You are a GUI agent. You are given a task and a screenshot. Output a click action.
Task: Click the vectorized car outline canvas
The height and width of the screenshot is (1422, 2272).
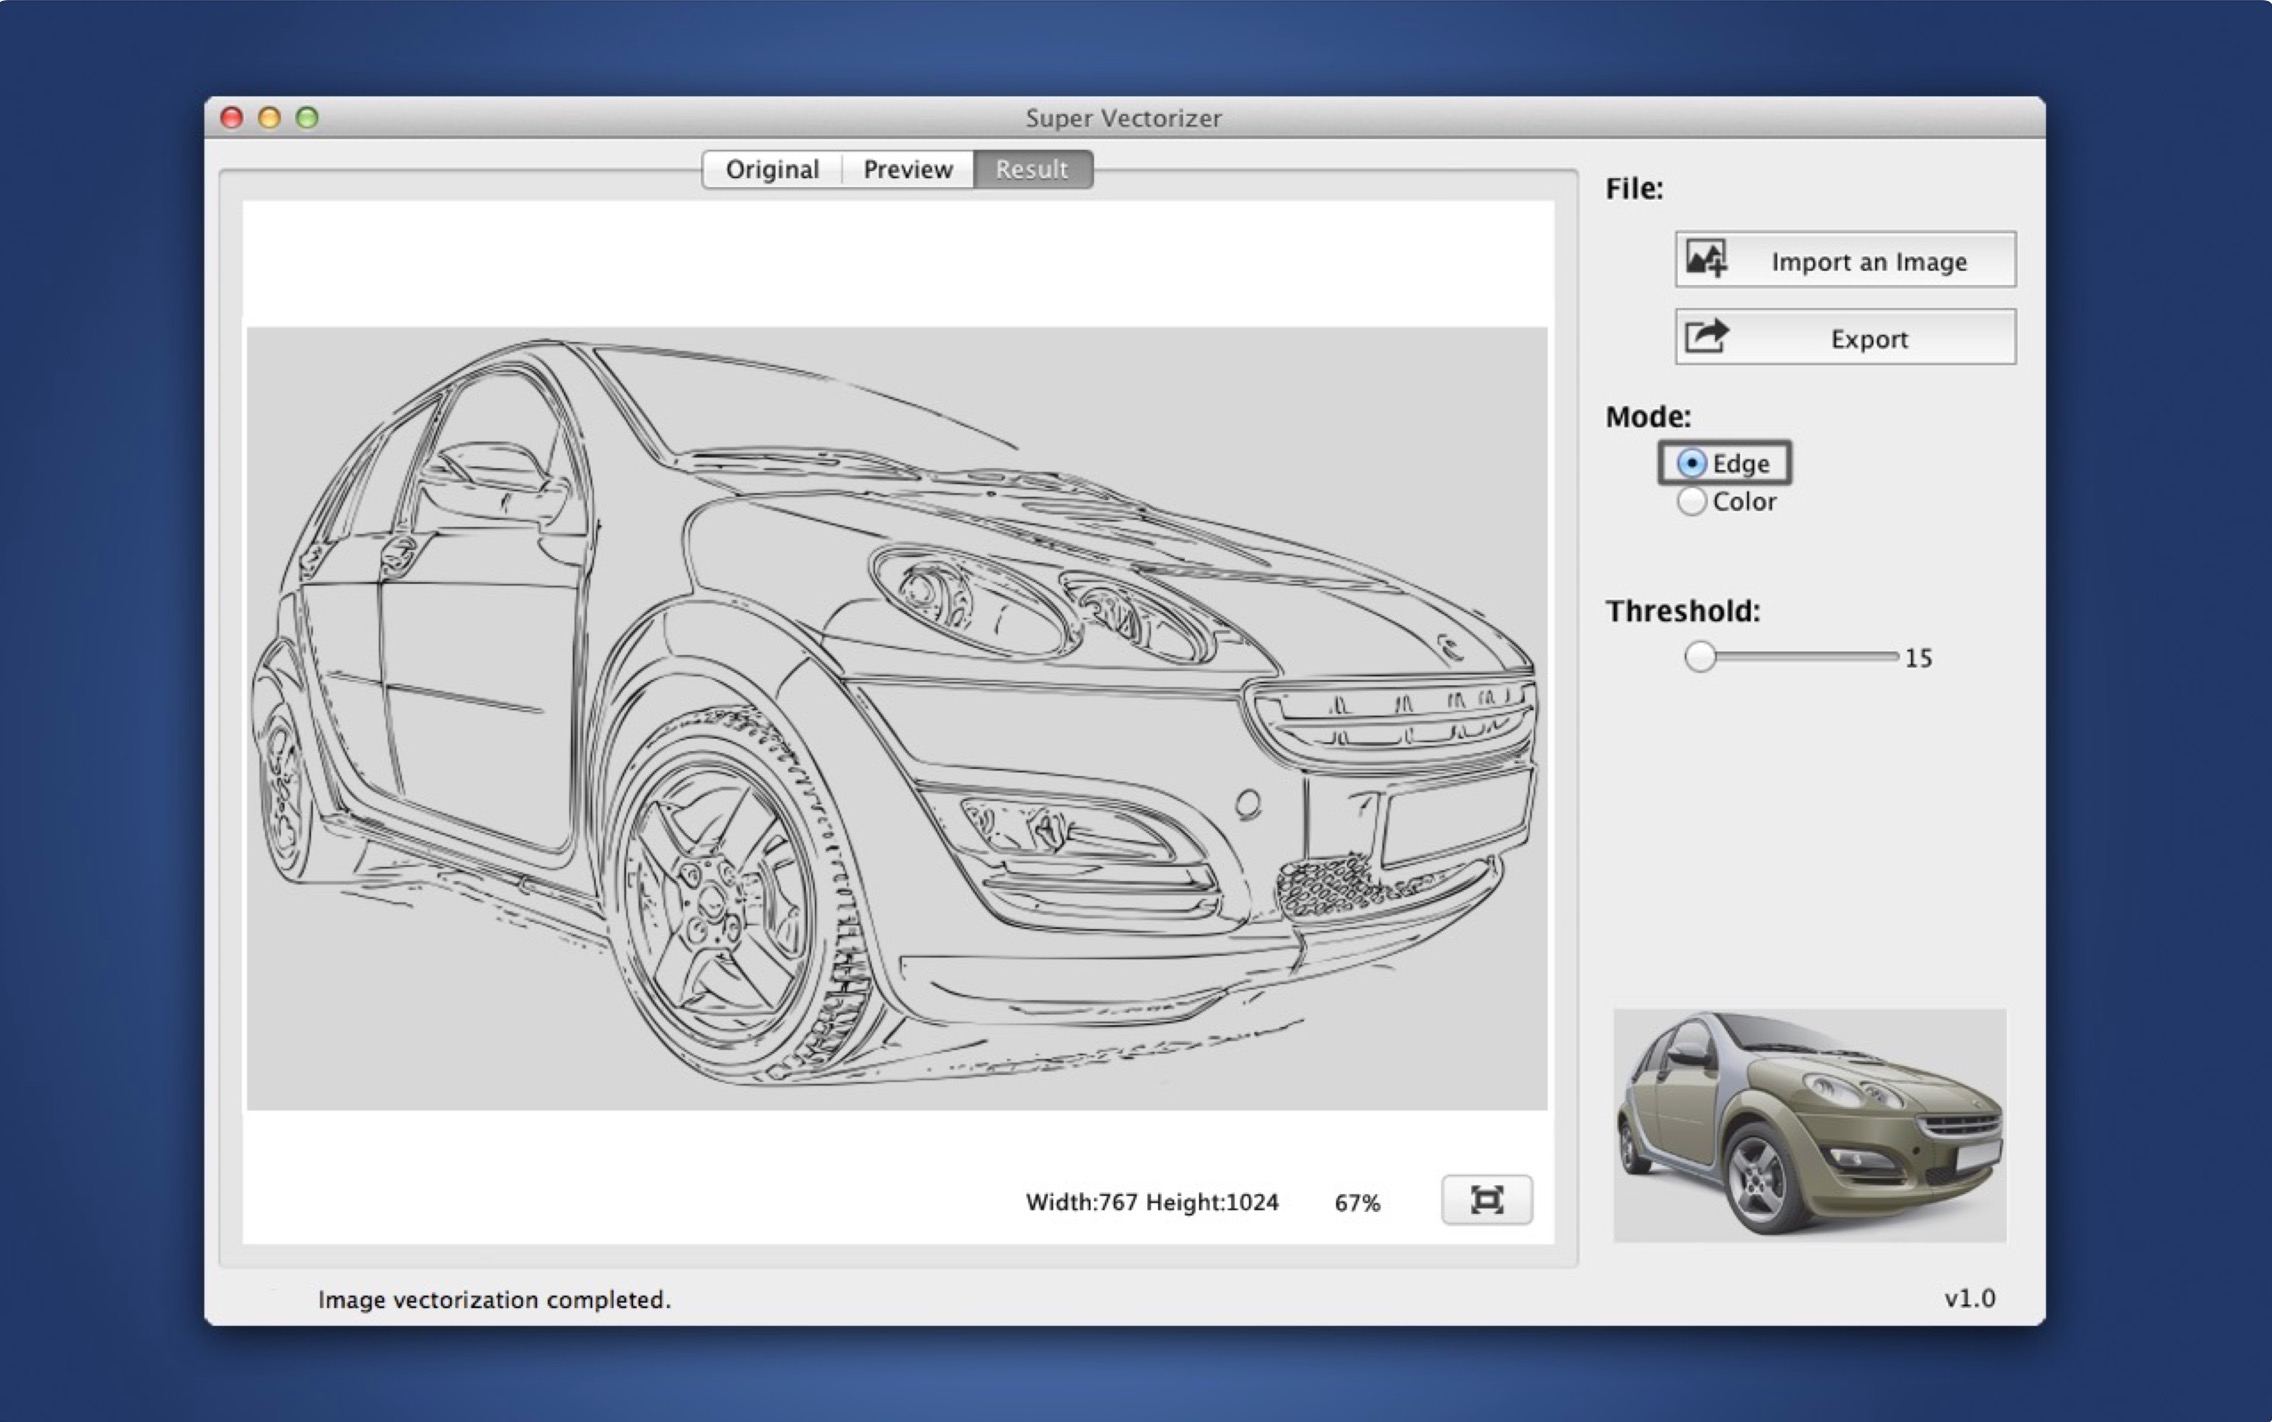(x=897, y=718)
